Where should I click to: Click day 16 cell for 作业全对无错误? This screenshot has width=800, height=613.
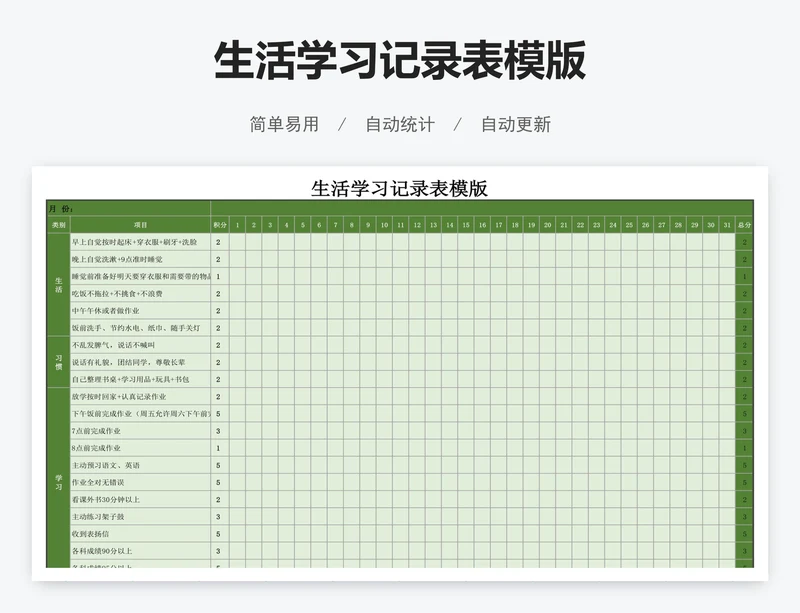click(x=482, y=482)
